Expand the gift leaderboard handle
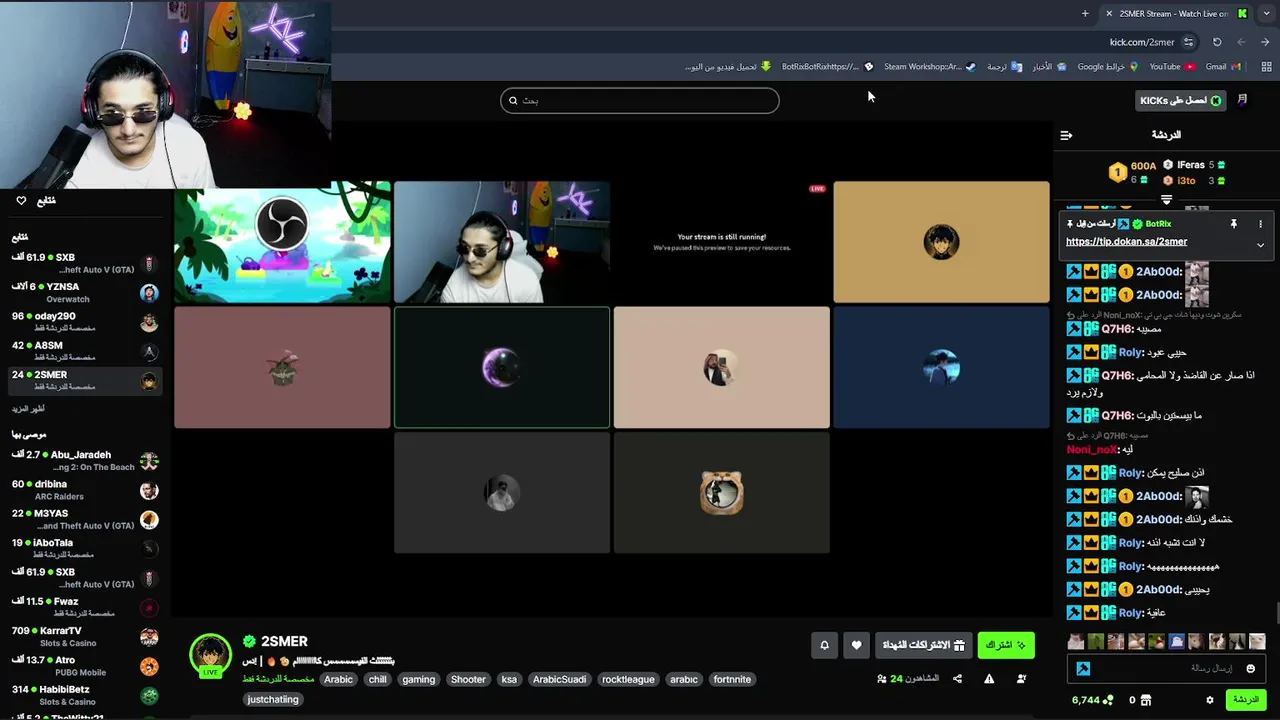The image size is (1280, 720). (1166, 200)
